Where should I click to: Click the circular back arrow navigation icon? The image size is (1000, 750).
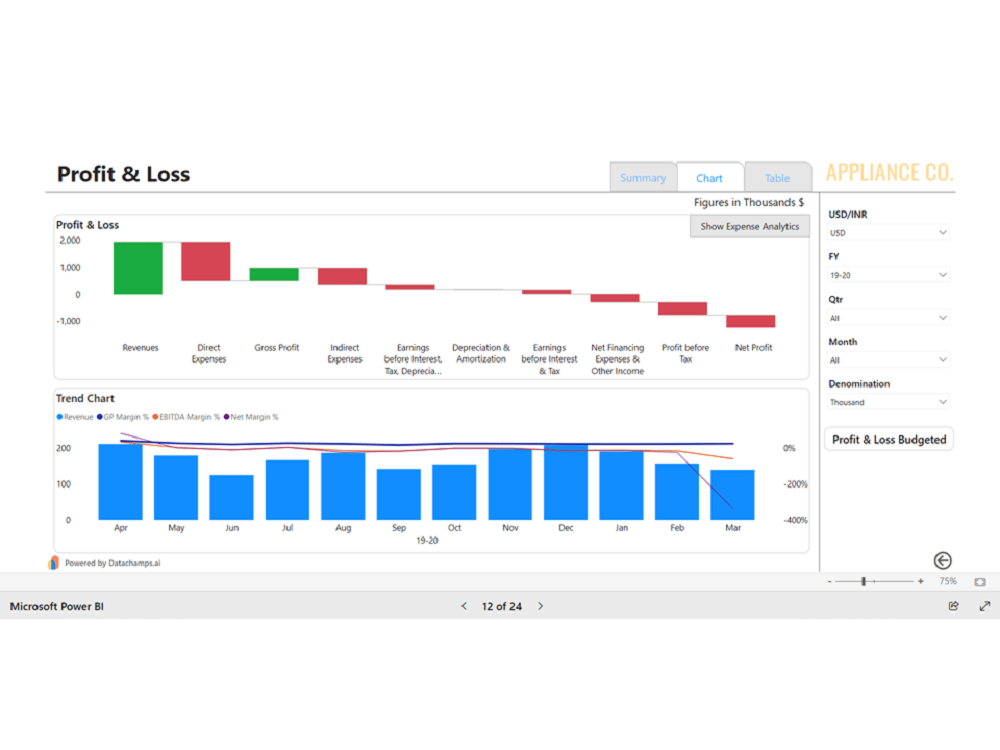click(x=941, y=560)
